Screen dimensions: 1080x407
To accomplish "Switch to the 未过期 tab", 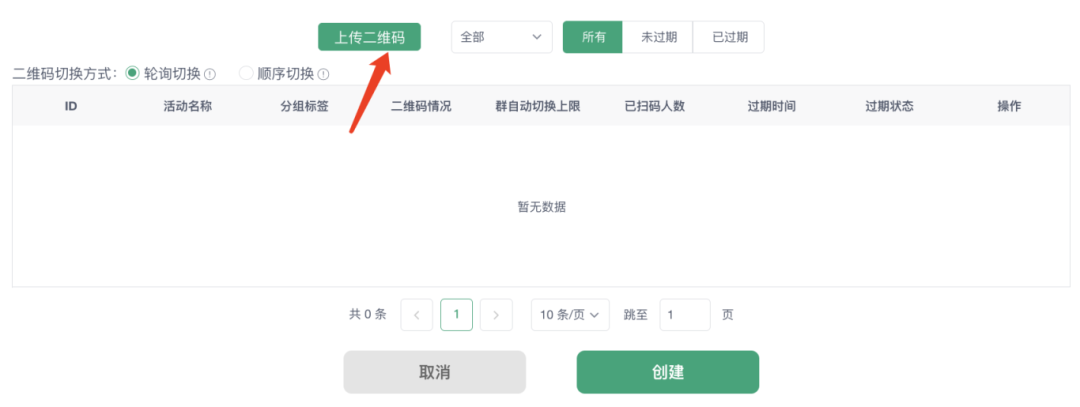I will (658, 37).
